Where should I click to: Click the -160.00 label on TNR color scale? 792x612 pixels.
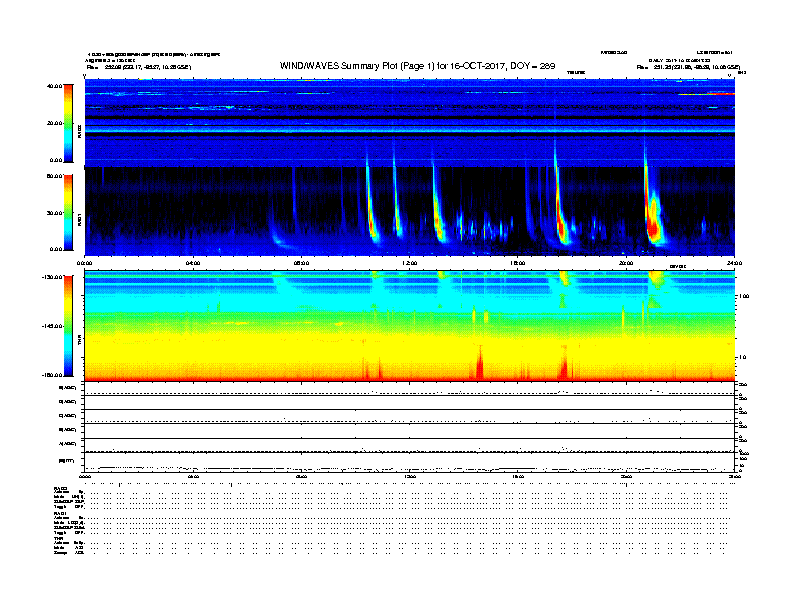[53, 375]
